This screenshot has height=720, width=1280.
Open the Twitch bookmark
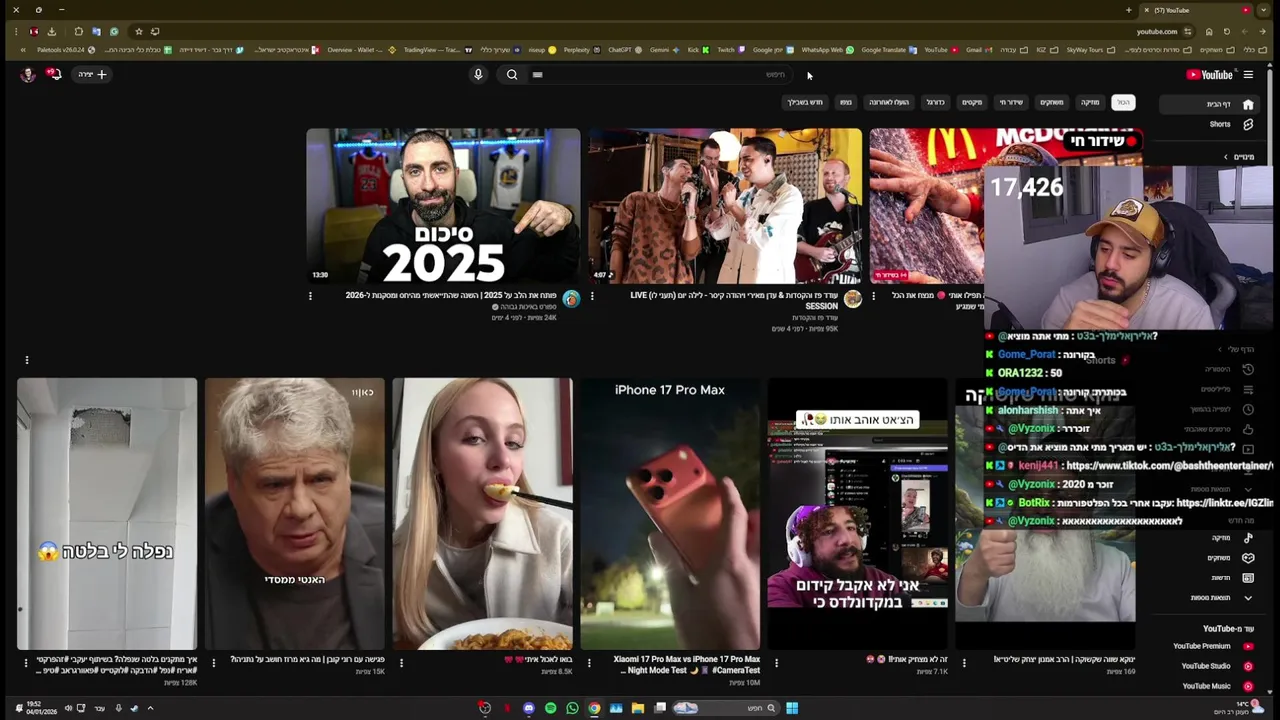pyautogui.click(x=731, y=50)
